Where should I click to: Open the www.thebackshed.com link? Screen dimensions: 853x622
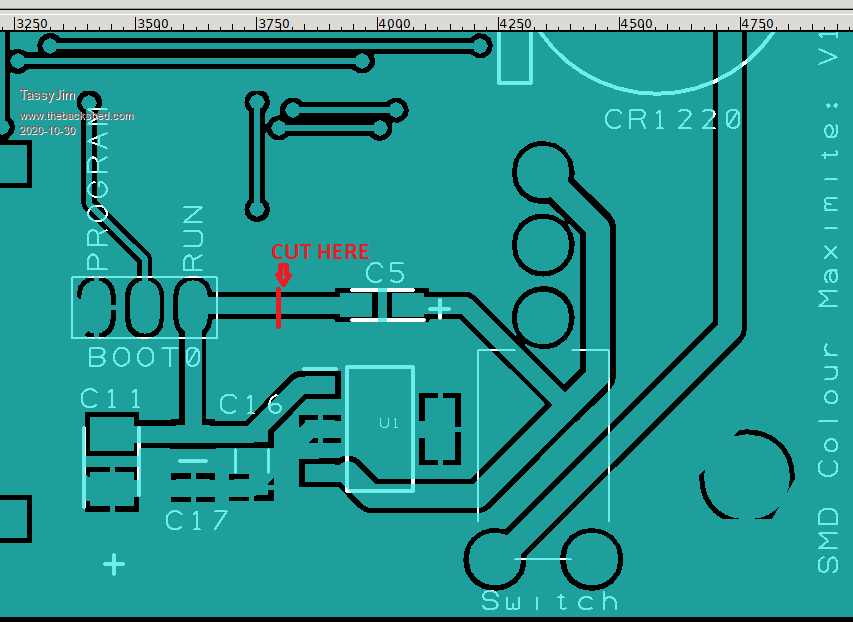(77, 116)
